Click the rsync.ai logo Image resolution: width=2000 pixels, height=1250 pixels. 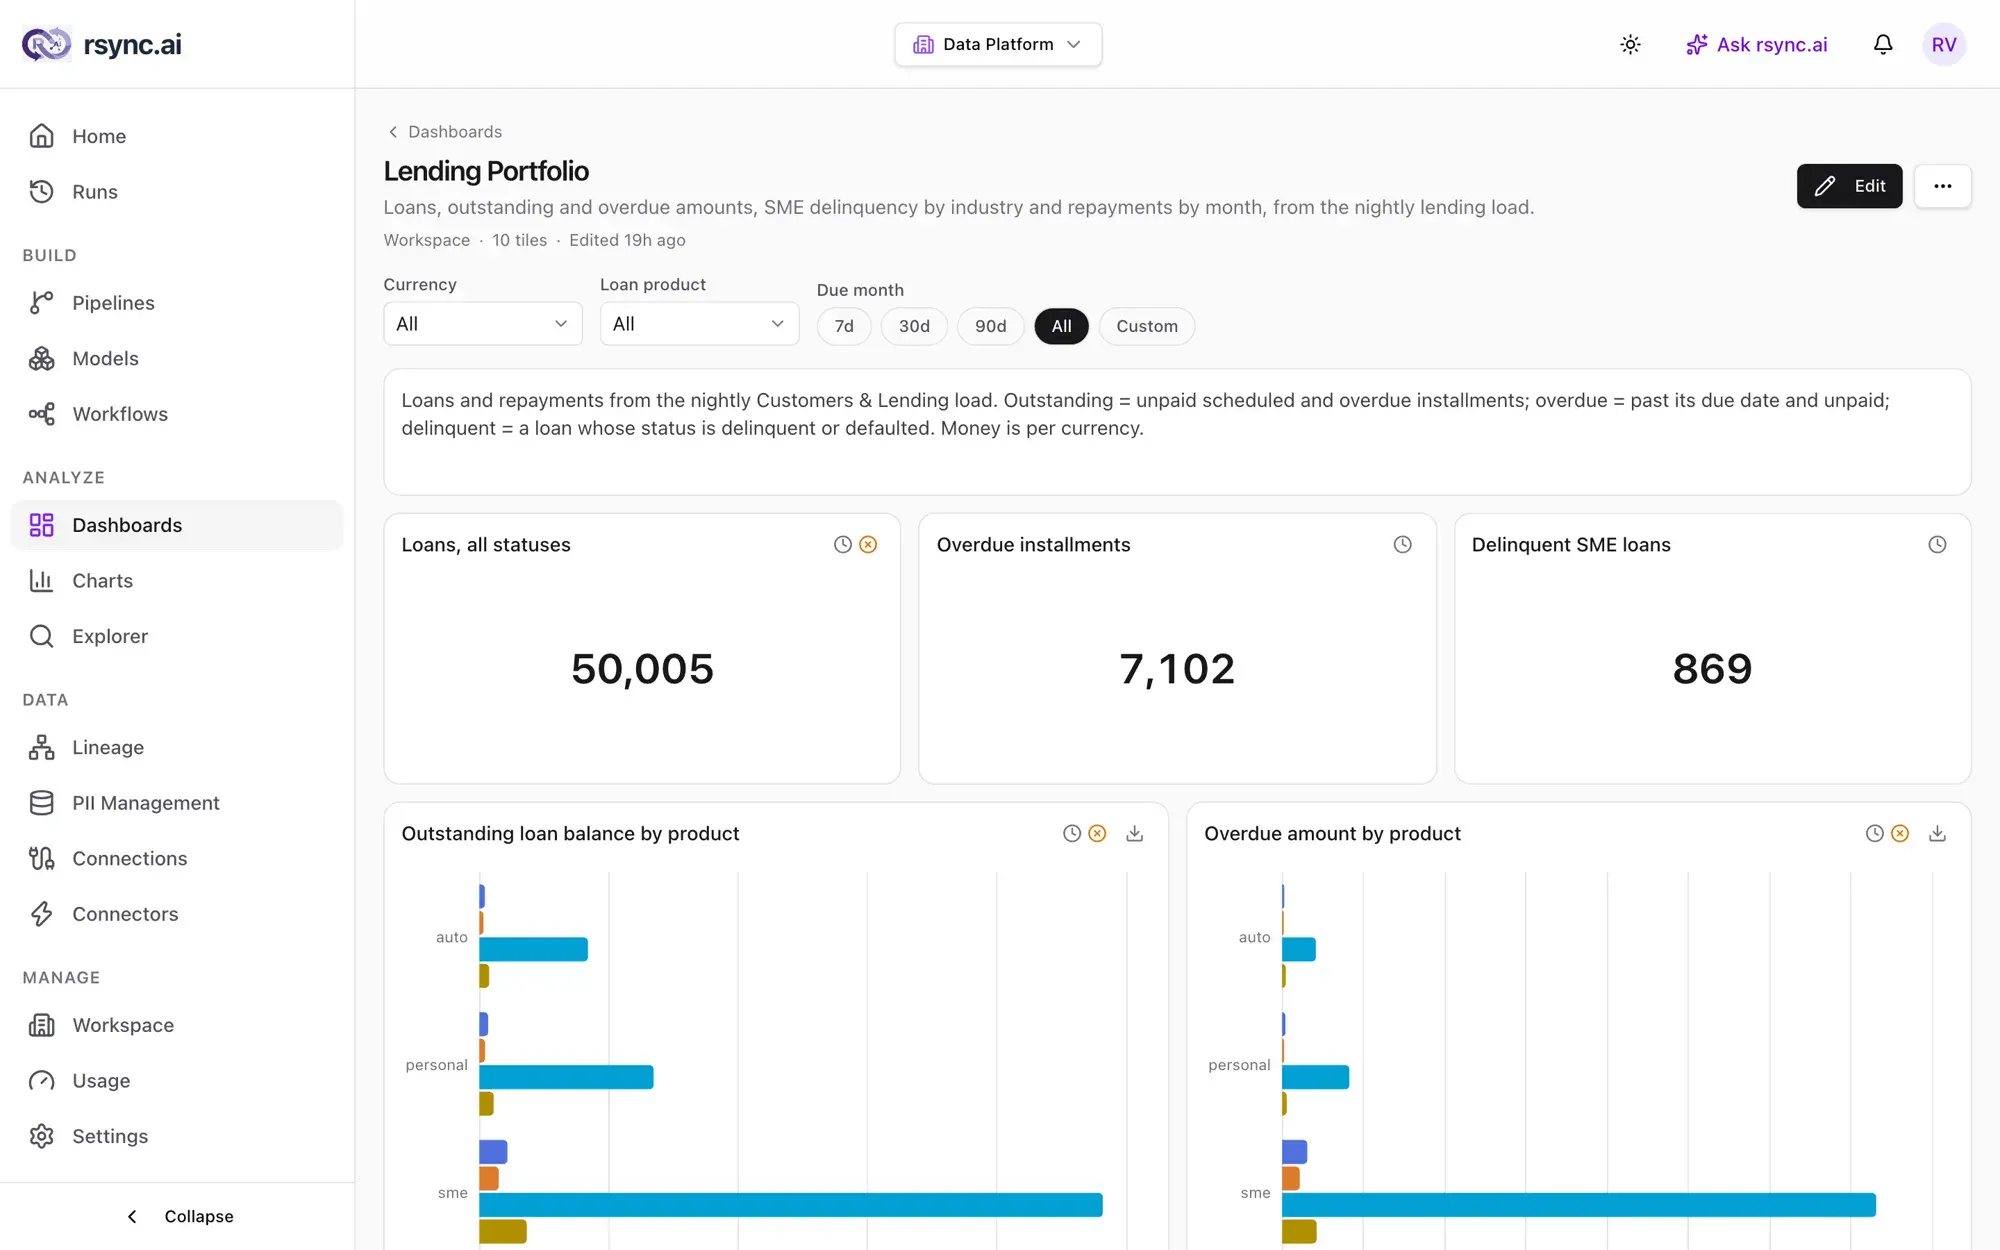pos(102,44)
